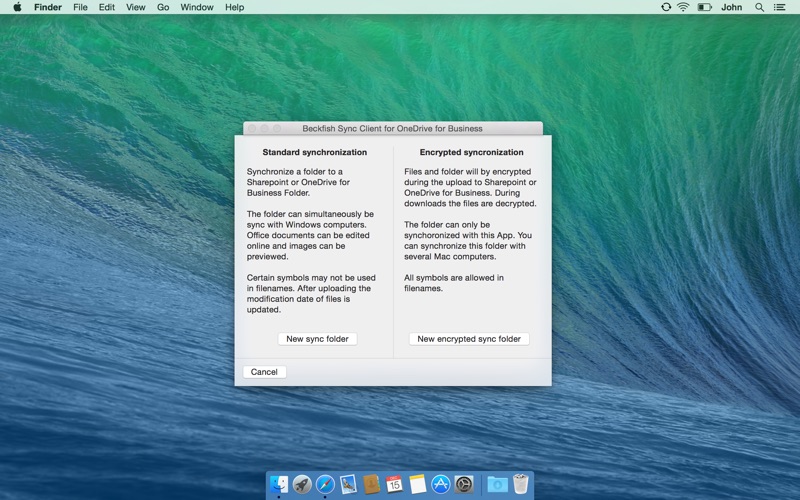Click the New sync folder button
Screen dimensions: 800x500
317,339
